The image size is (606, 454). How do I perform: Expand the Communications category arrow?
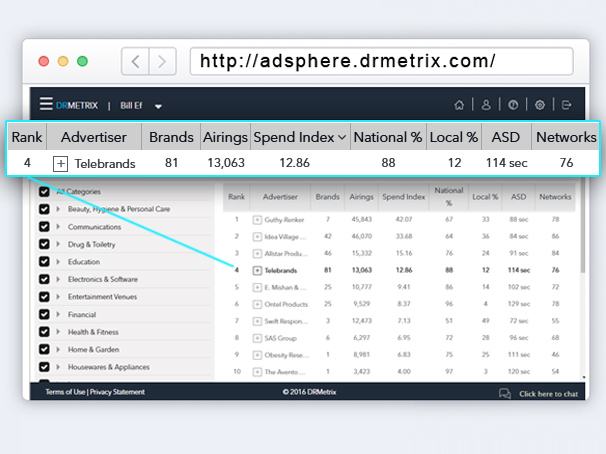pos(58,226)
